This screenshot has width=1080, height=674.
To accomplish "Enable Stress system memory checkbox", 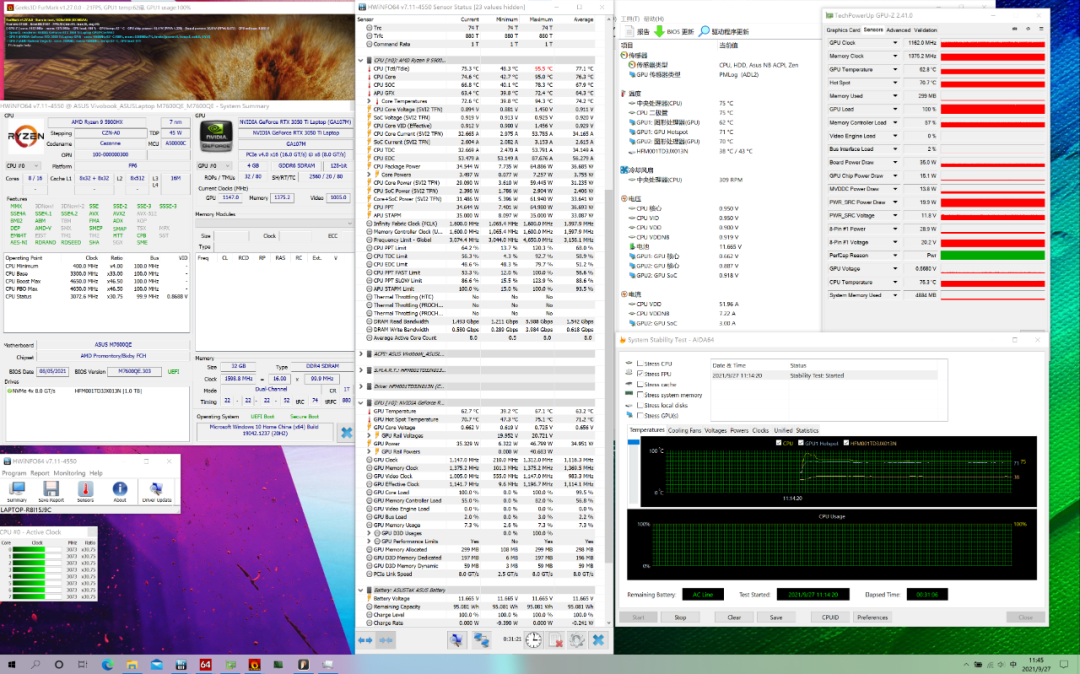I will (x=640, y=395).
